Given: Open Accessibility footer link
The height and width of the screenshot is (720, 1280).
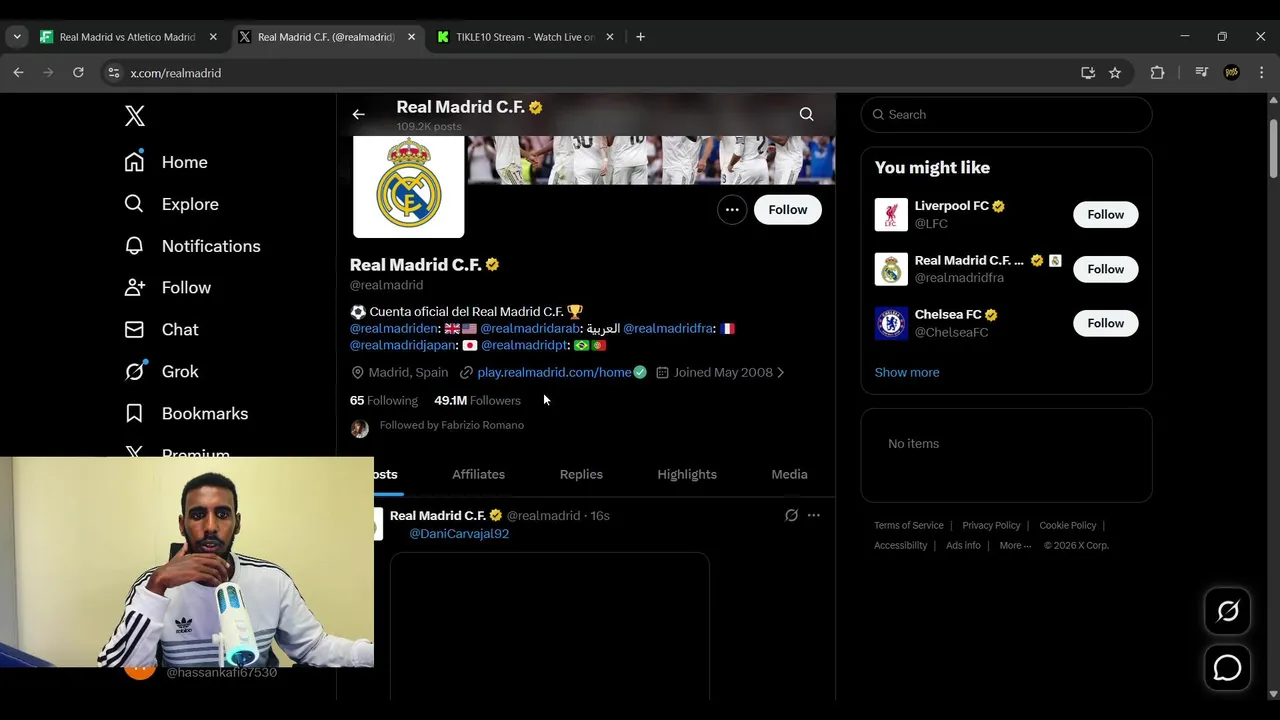Looking at the screenshot, I should 901,546.
